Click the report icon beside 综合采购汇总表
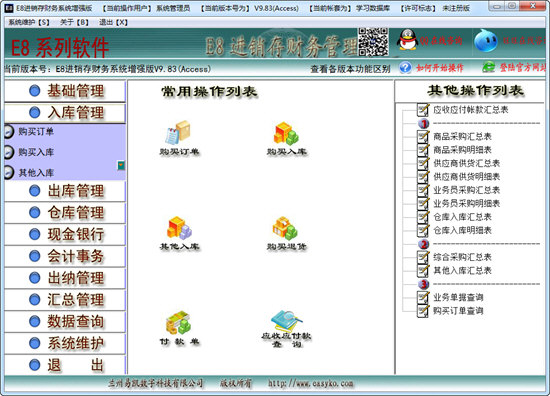This screenshot has width=550, height=396. [423, 257]
